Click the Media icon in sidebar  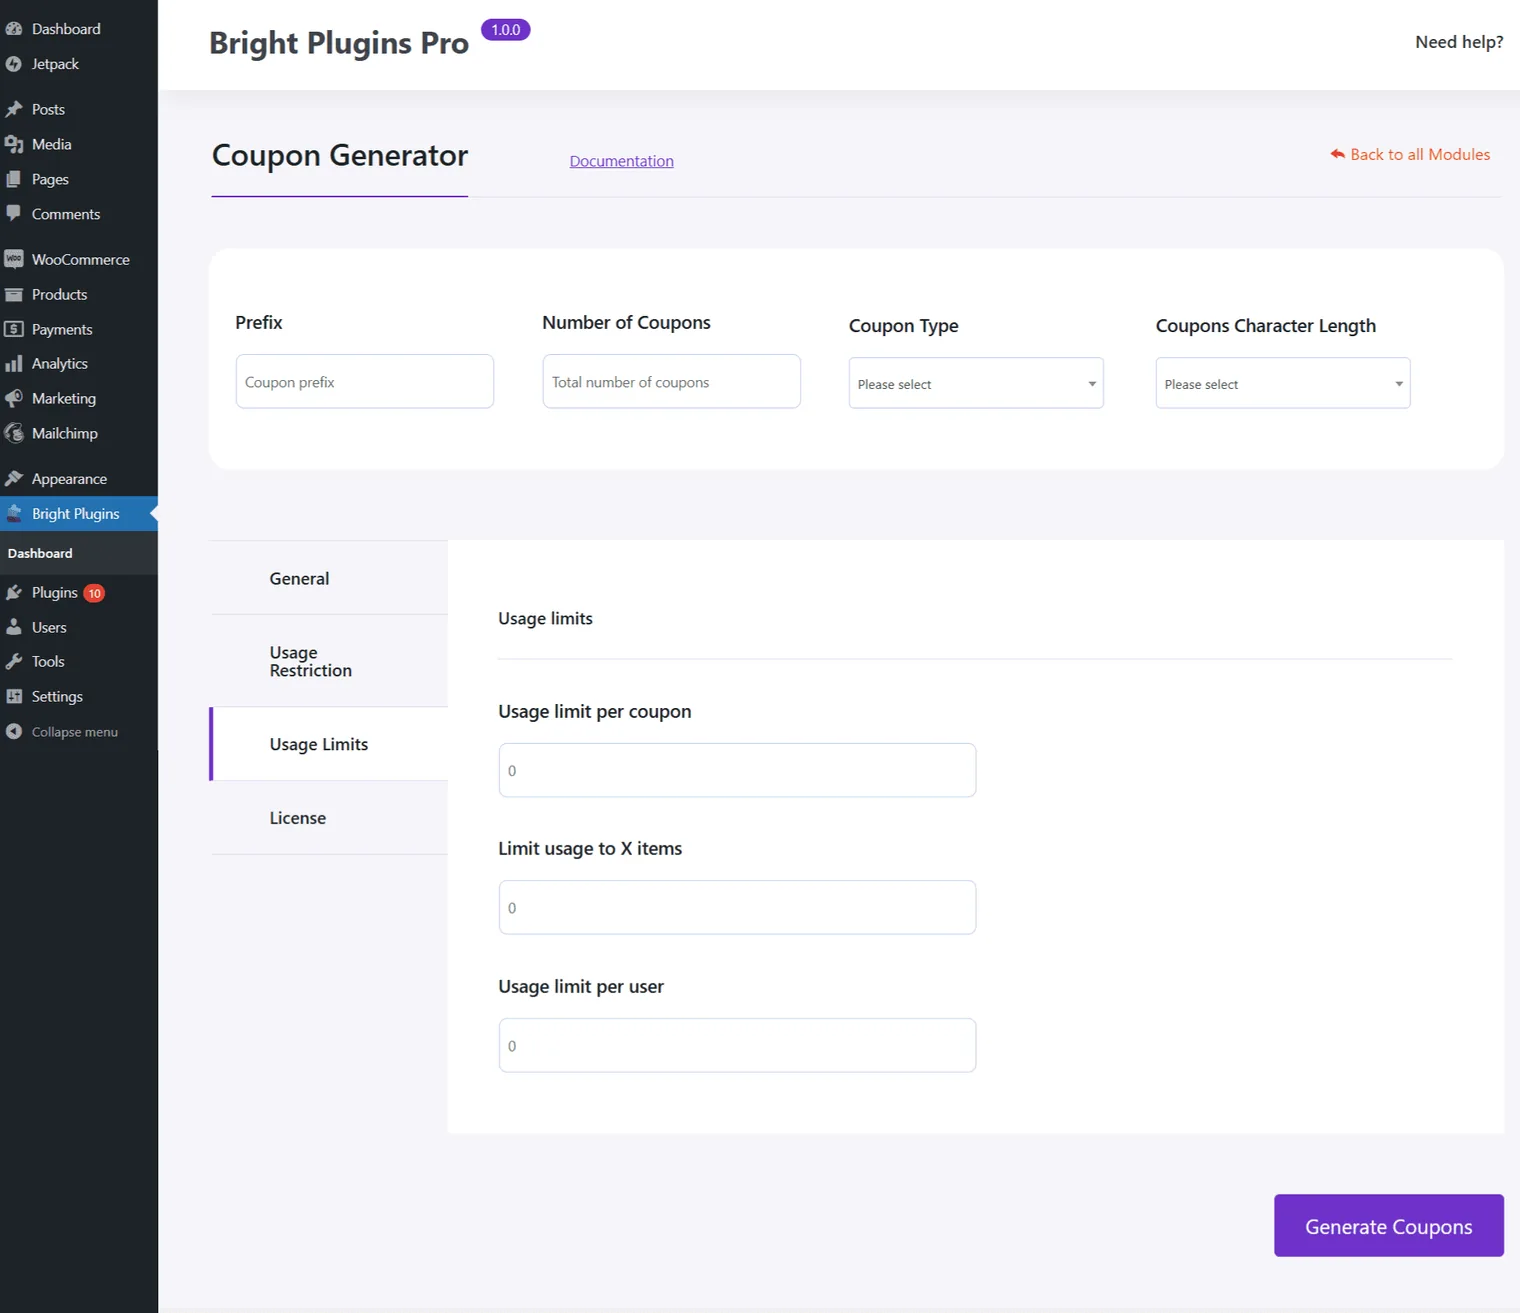pyautogui.click(x=14, y=144)
